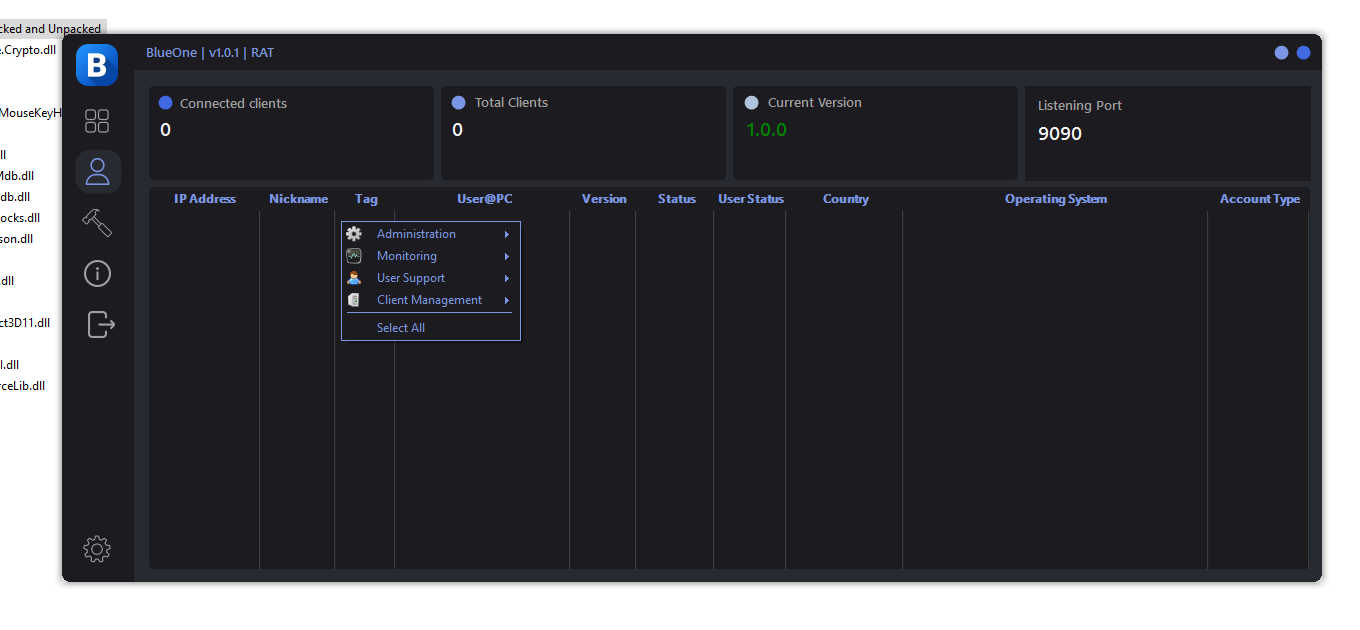Expand the Monitoring submenu arrow
The width and height of the screenshot is (1360, 630).
click(508, 255)
